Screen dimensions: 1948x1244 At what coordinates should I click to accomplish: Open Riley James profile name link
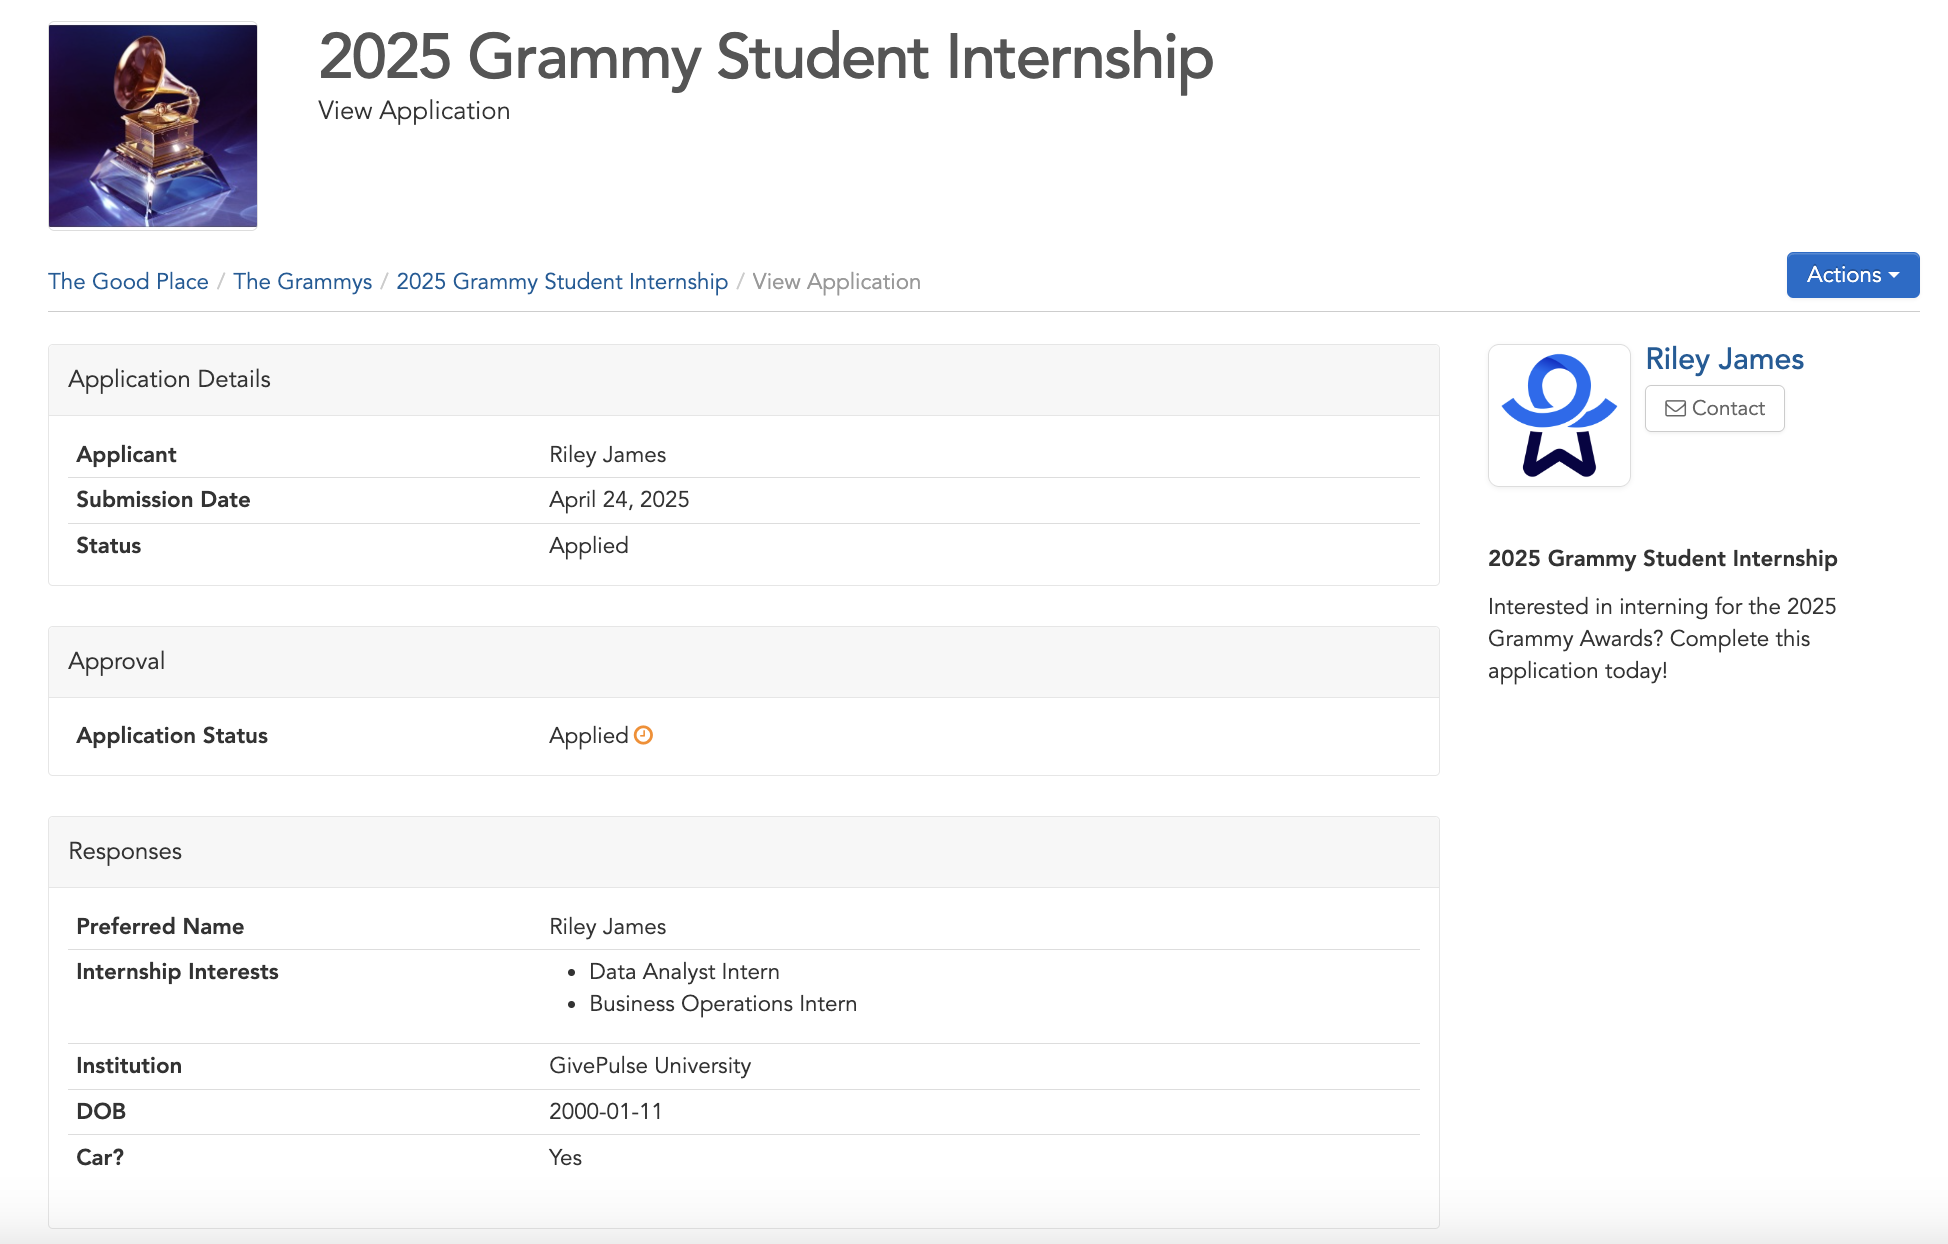[x=1724, y=359]
